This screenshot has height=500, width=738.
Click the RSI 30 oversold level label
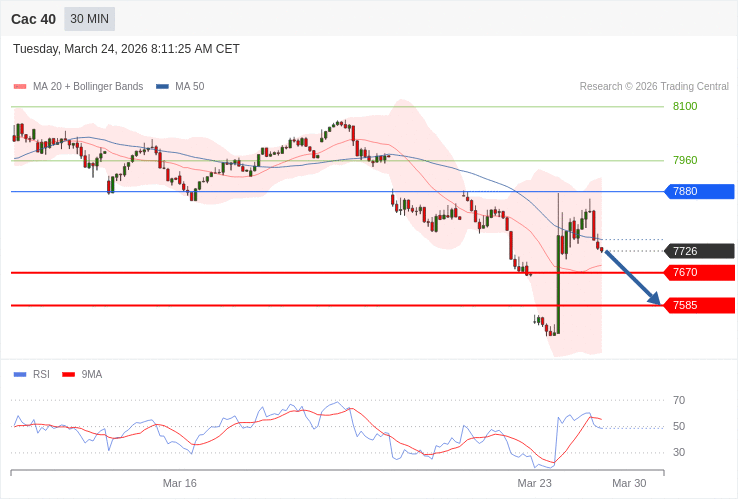coord(679,452)
